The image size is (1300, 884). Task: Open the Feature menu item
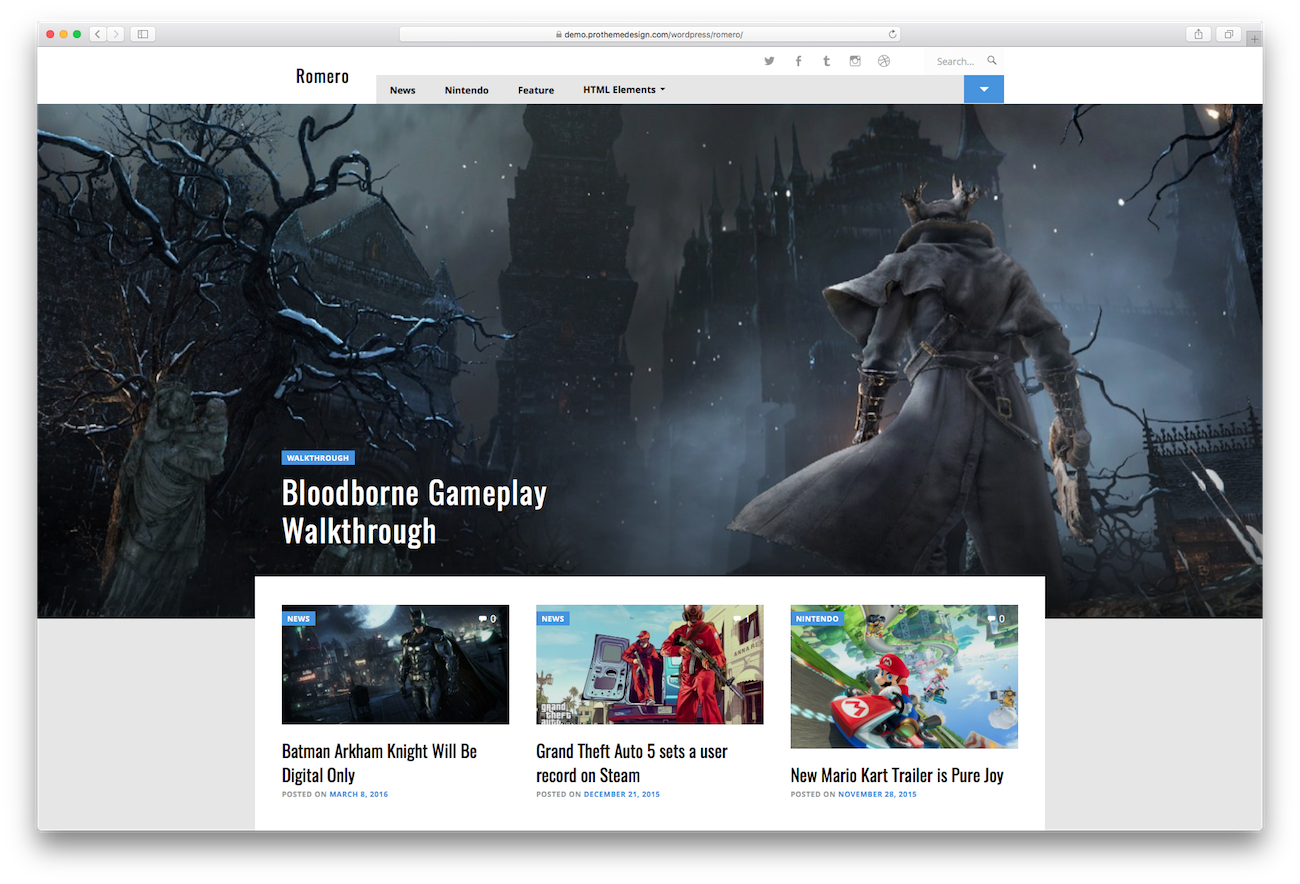coord(536,90)
